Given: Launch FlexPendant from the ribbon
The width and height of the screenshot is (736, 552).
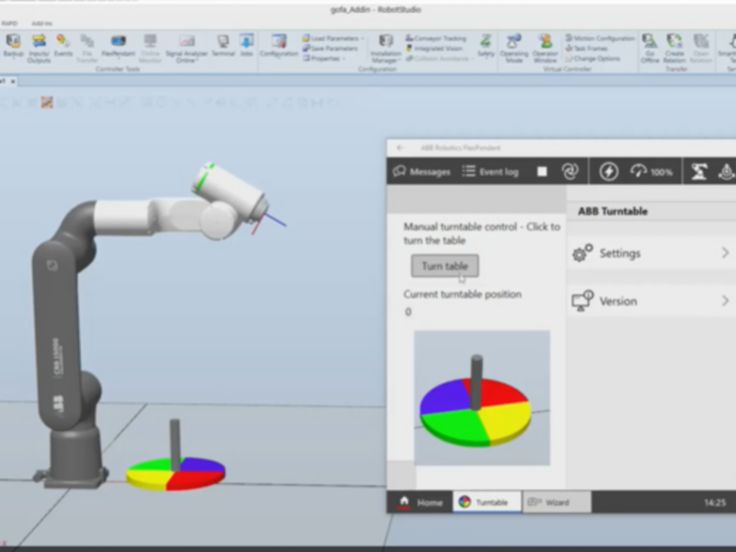Looking at the screenshot, I should pyautogui.click(x=118, y=46).
